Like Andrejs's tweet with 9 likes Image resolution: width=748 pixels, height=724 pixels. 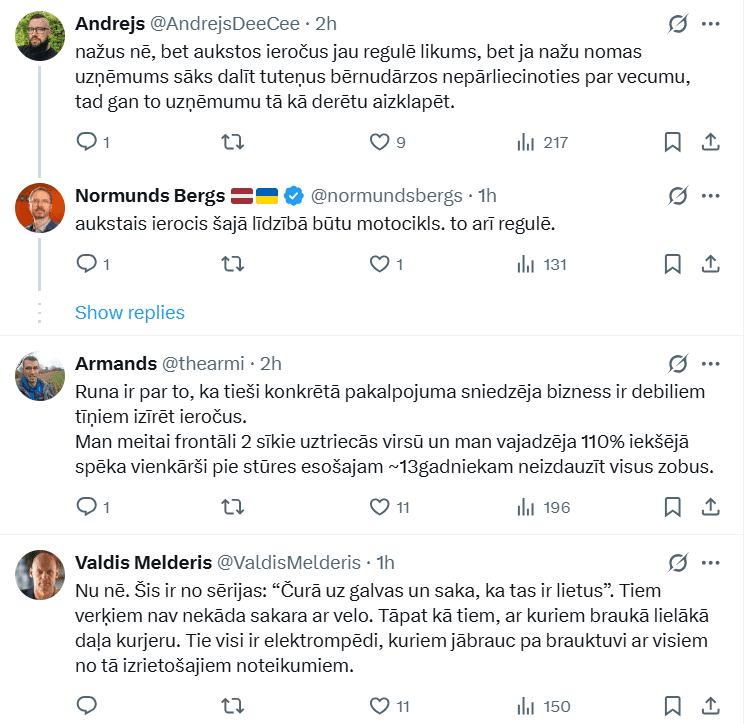click(x=379, y=142)
